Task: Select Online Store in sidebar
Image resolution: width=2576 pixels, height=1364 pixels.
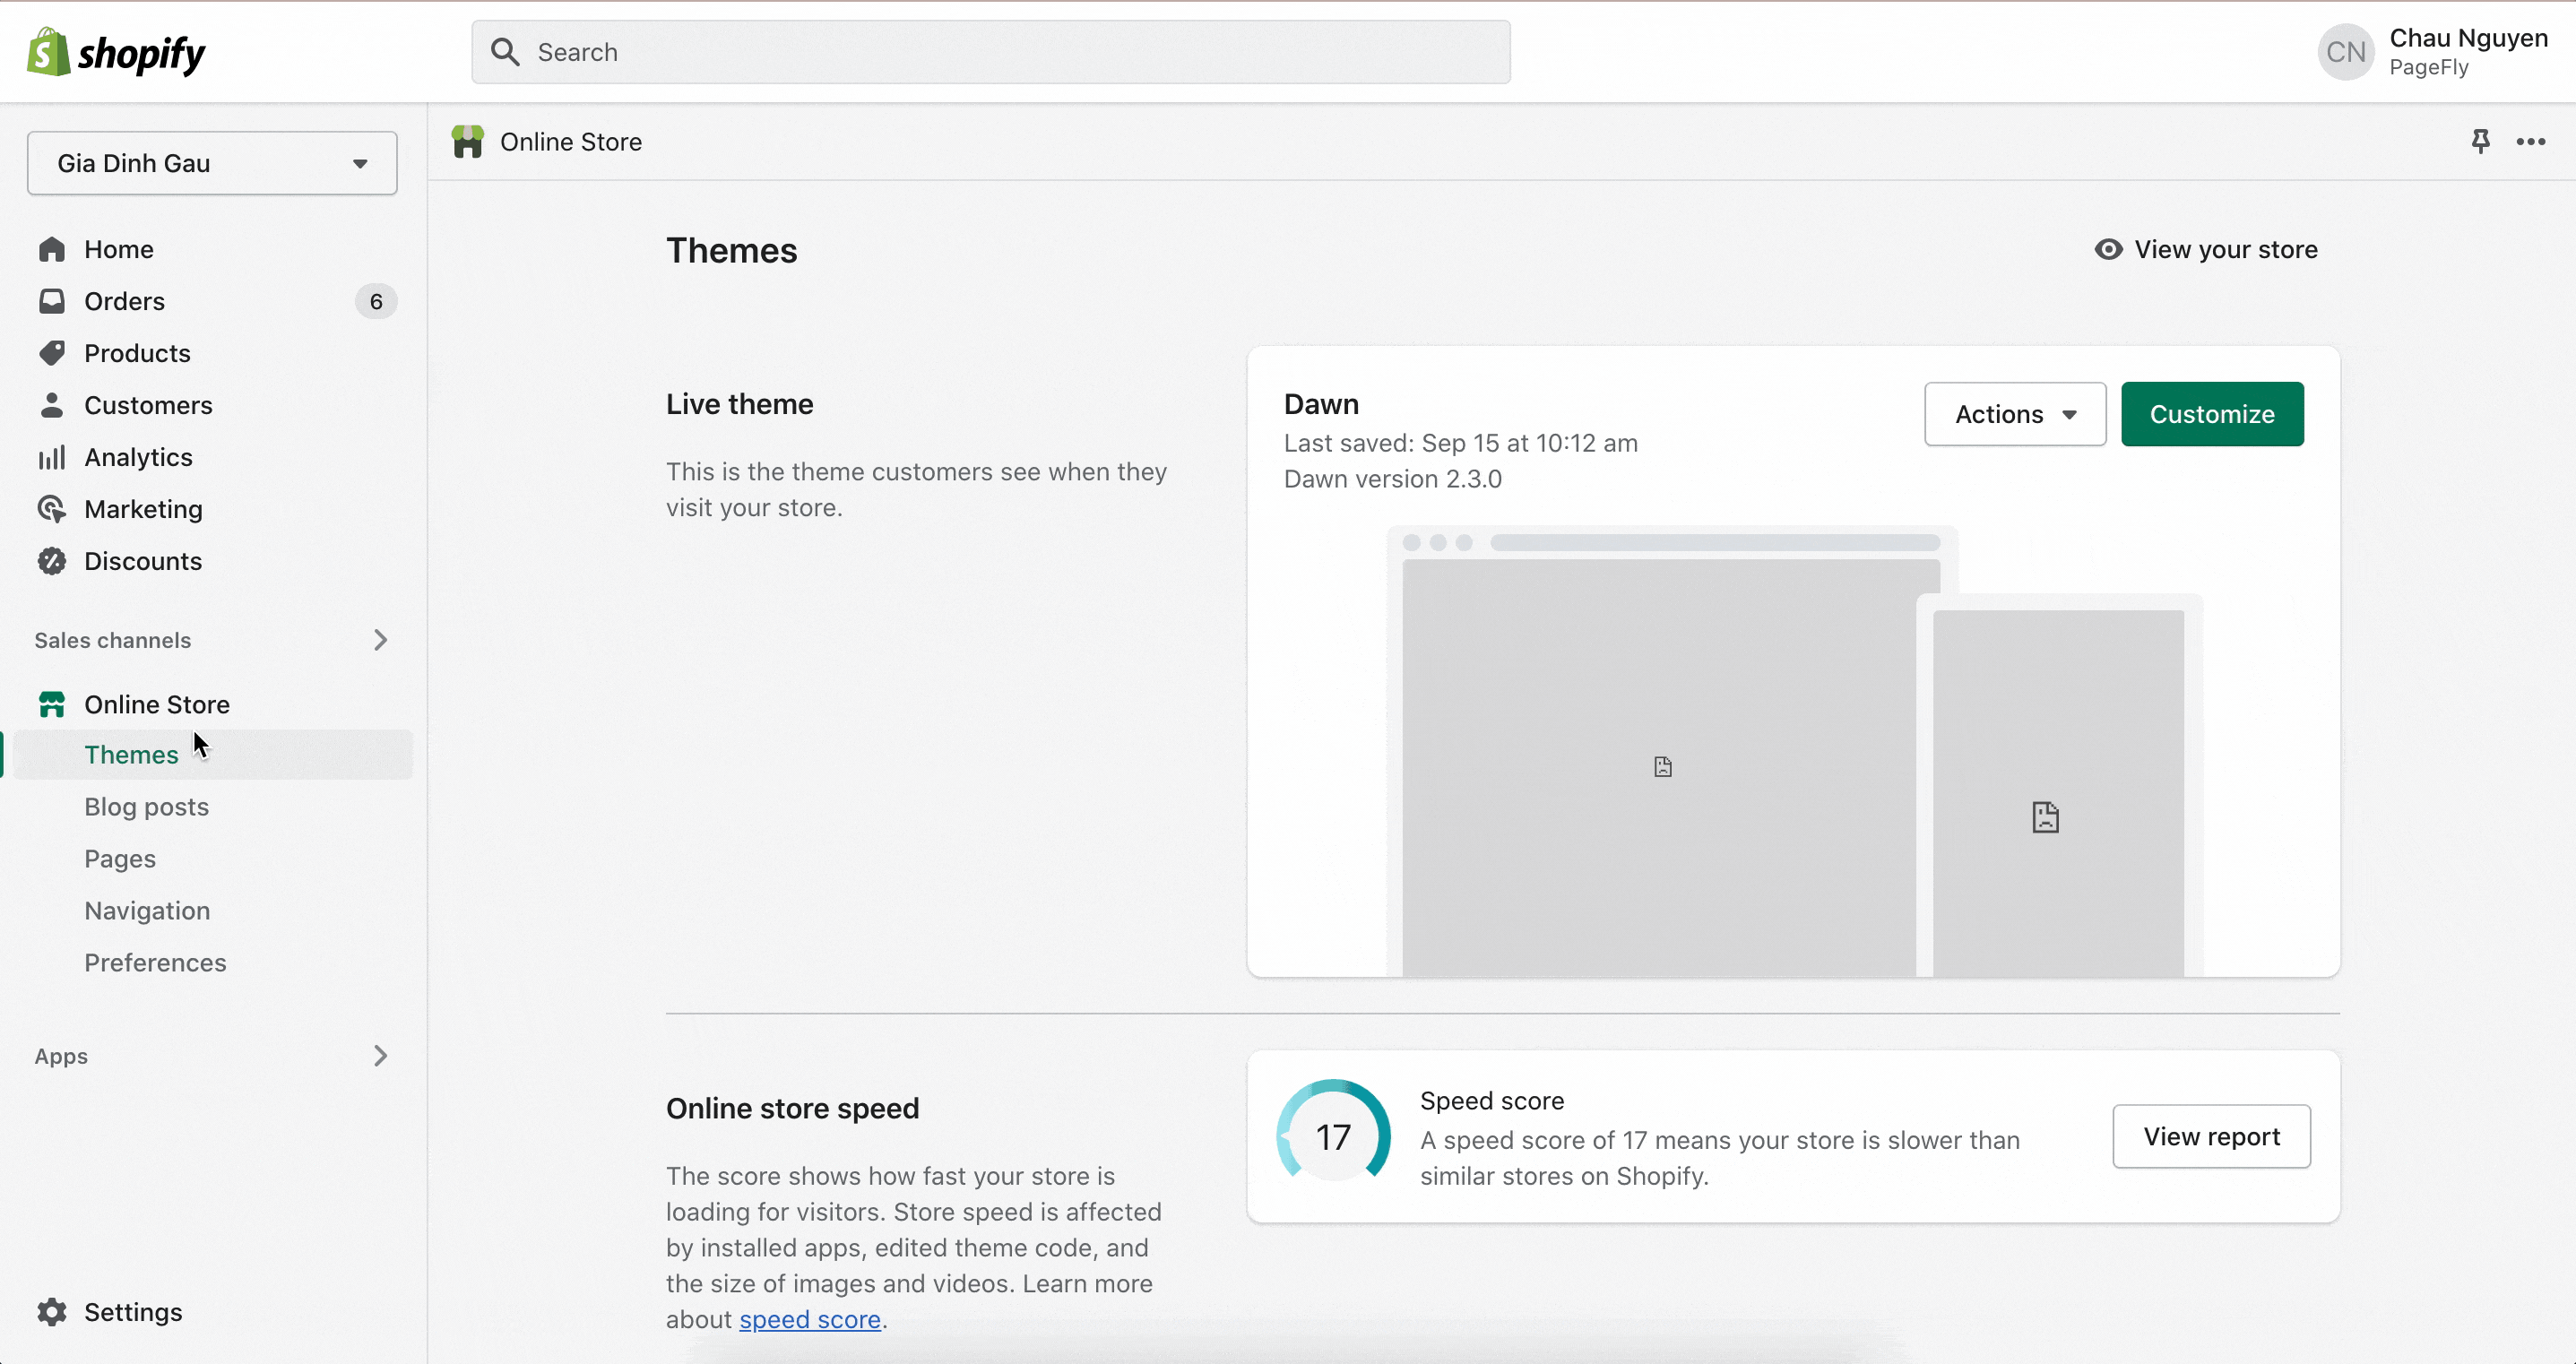Action: [x=157, y=705]
